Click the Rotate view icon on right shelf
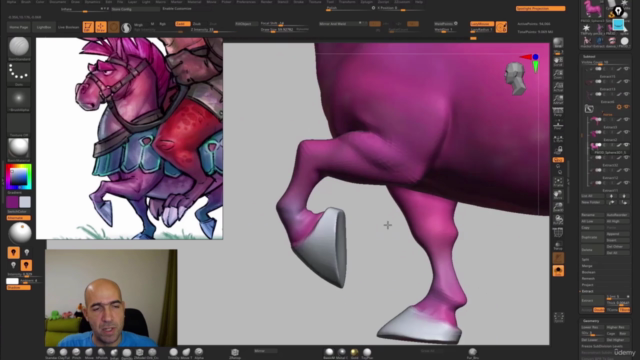The width and height of the screenshot is (640, 360). click(558, 220)
